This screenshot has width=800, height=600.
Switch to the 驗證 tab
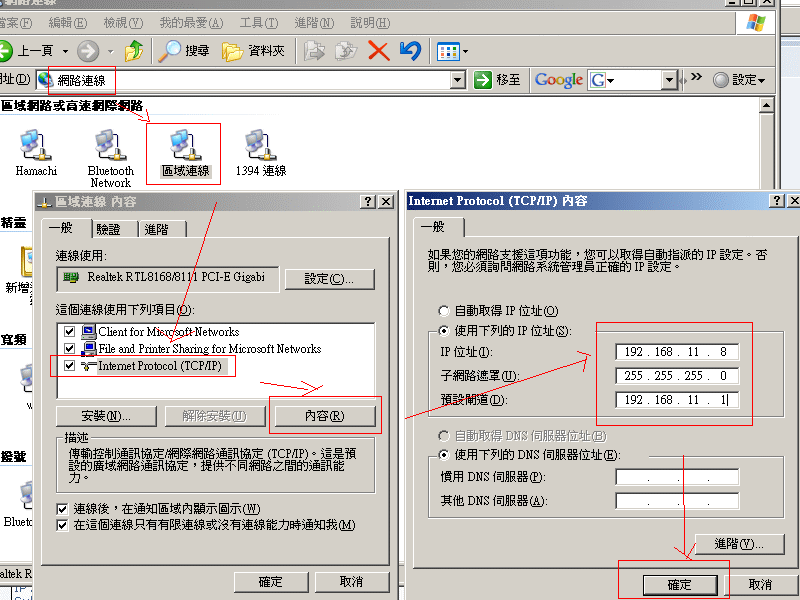pos(108,229)
